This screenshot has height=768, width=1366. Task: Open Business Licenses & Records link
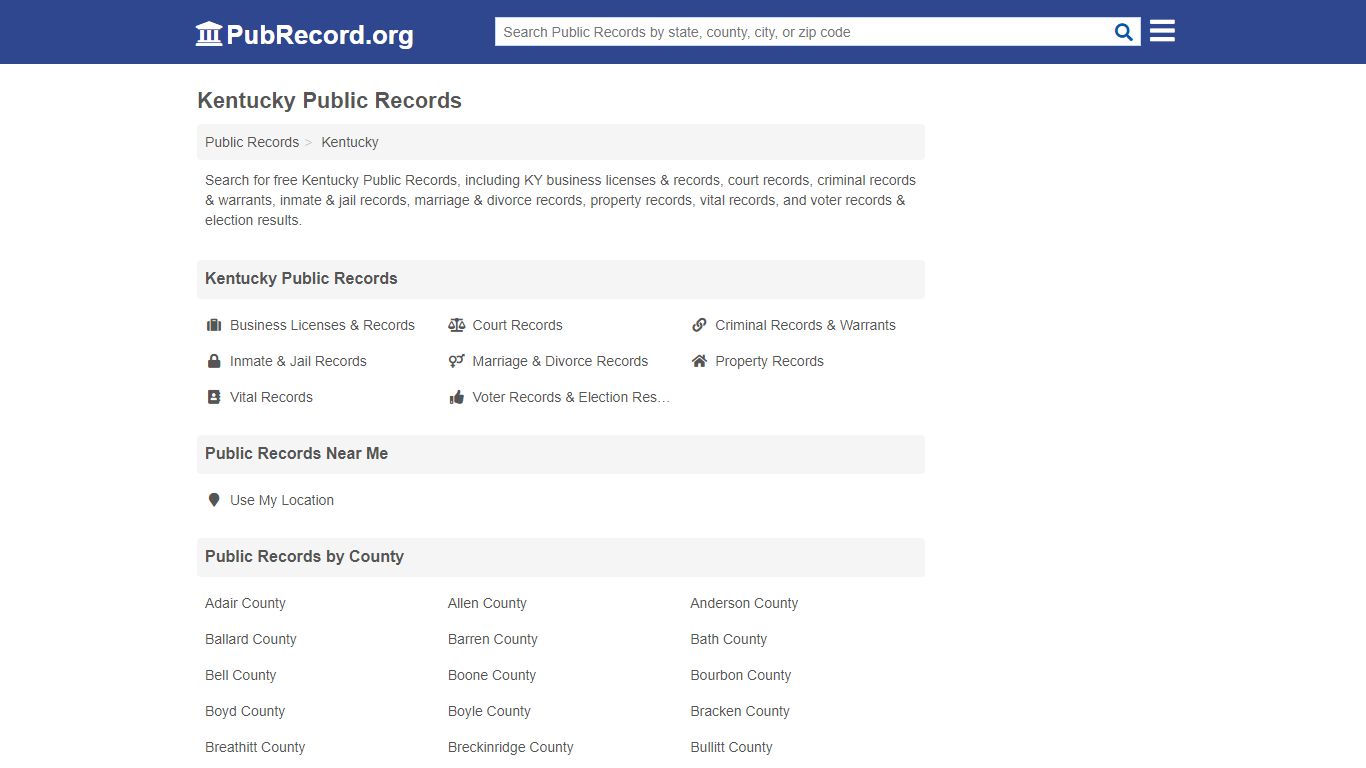(322, 325)
